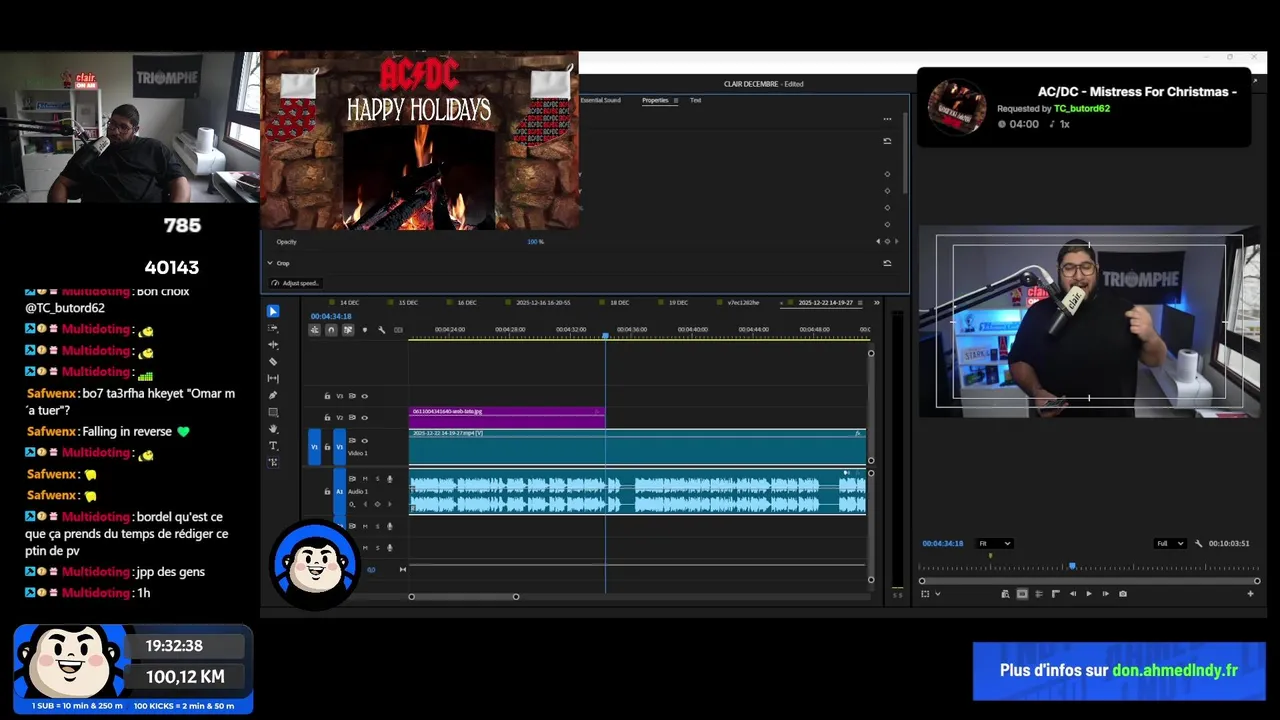
Task: Open the Fit zoom level dropdown
Action: [x=995, y=543]
